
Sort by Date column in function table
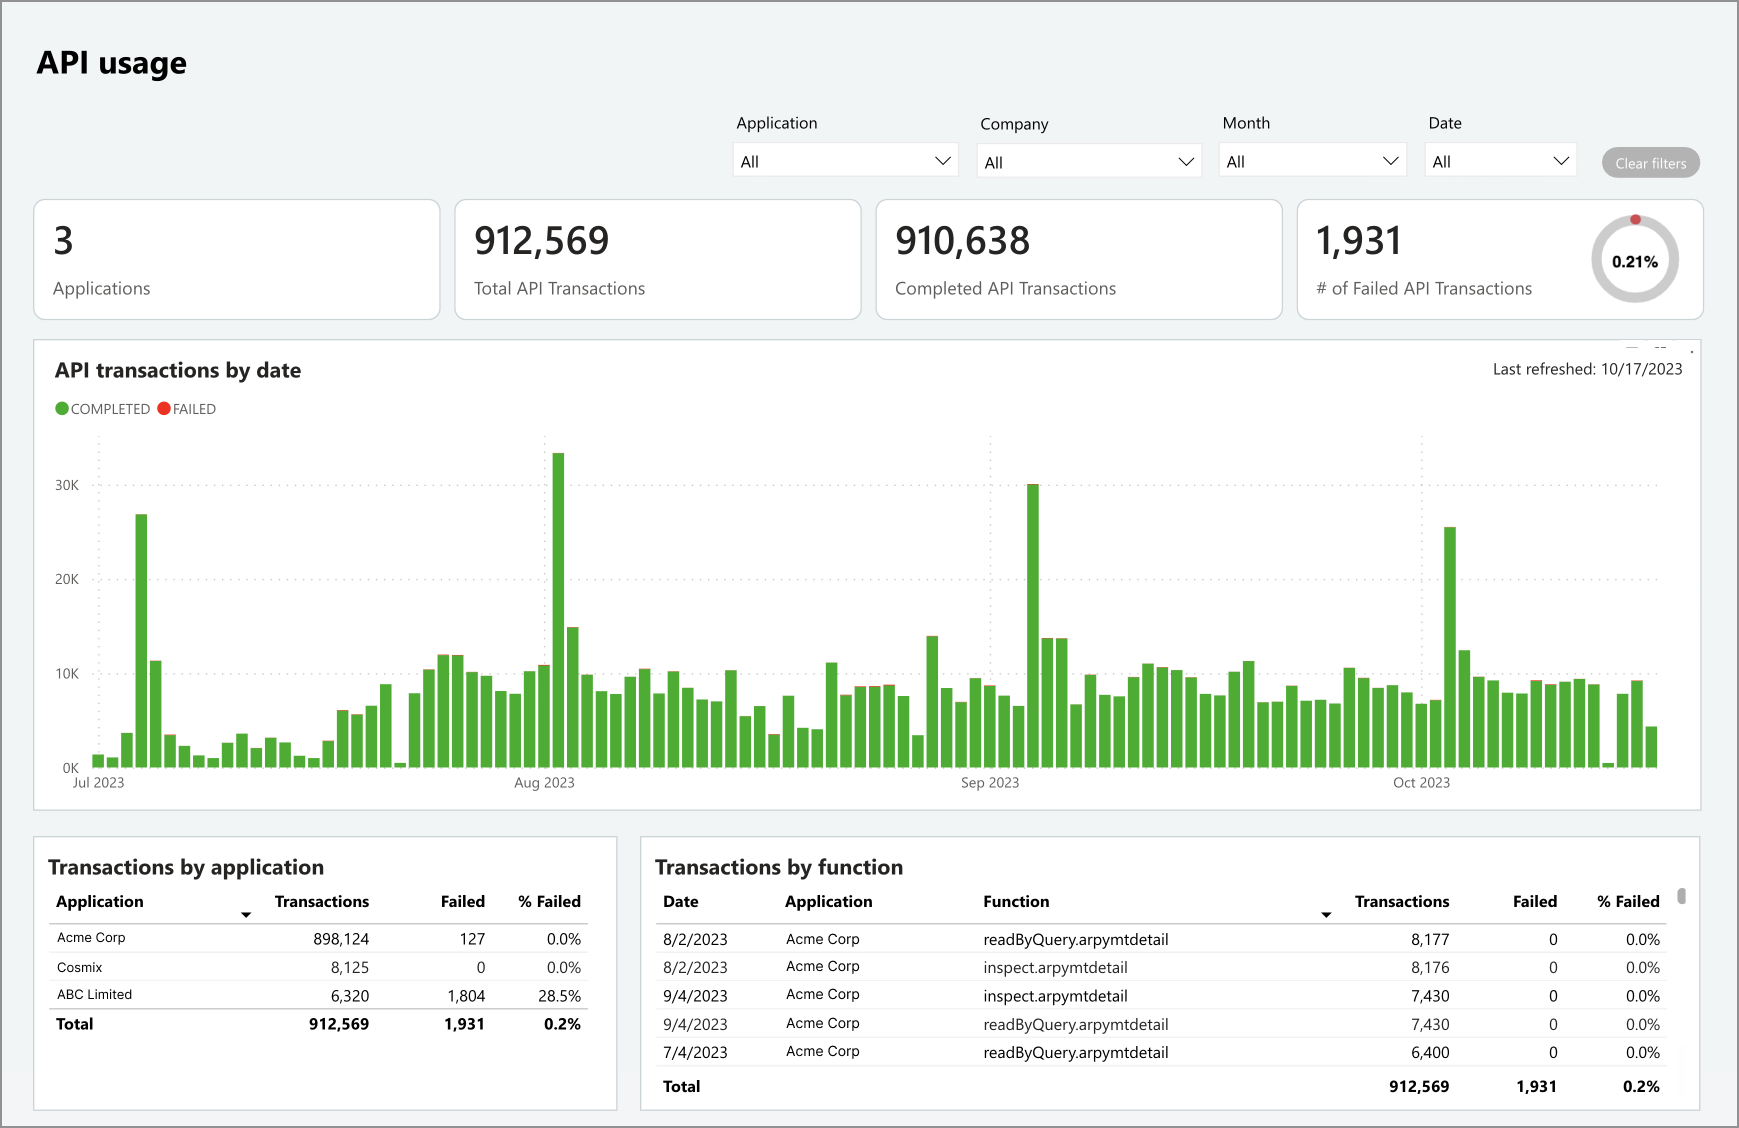[681, 901]
